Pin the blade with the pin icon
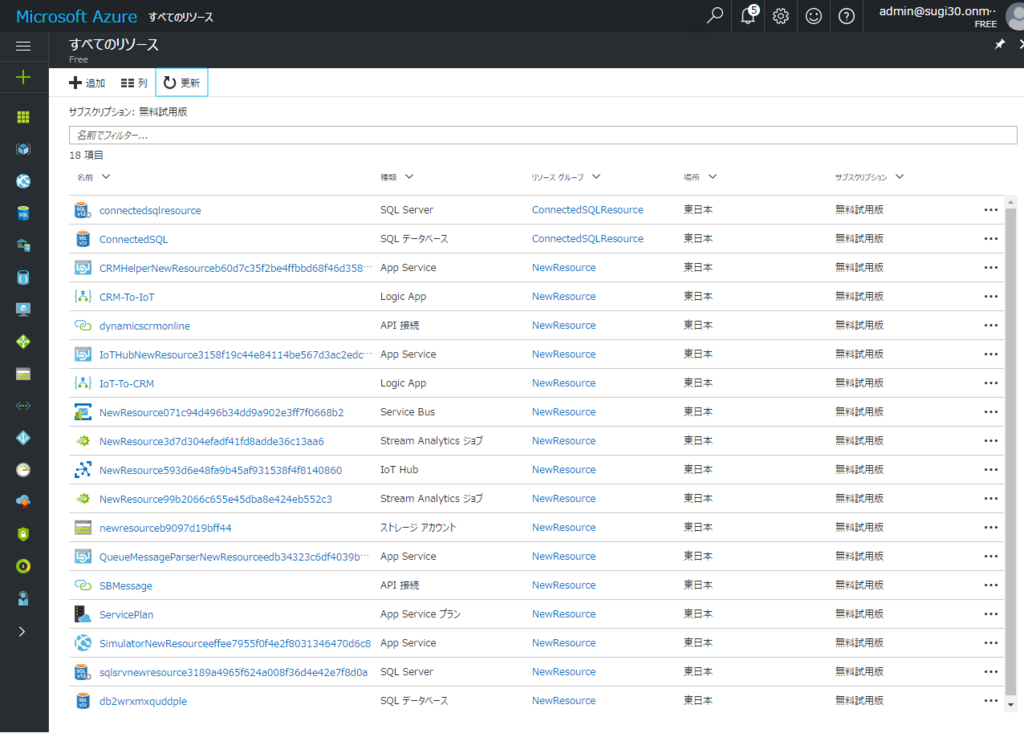Image resolution: width=1024 pixels, height=733 pixels. click(x=999, y=44)
